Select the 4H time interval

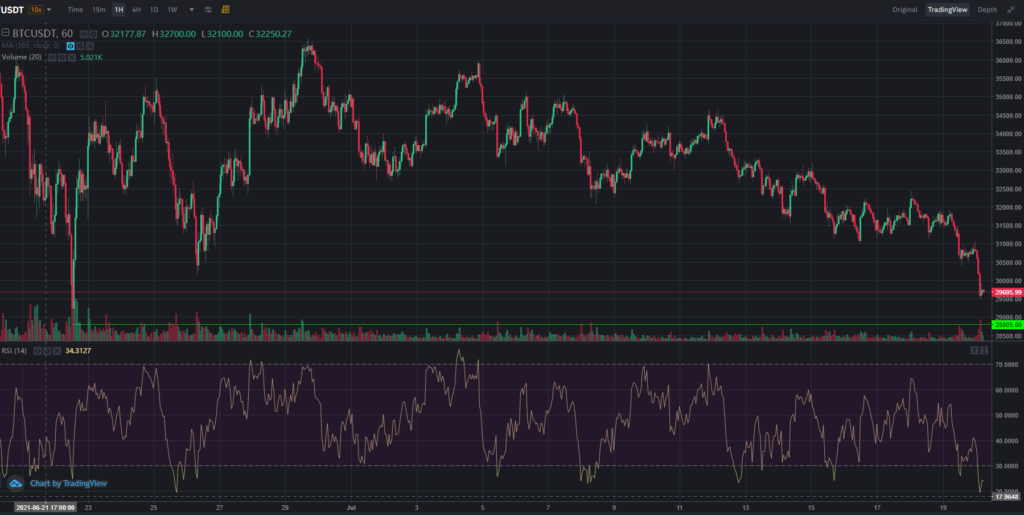coord(136,9)
